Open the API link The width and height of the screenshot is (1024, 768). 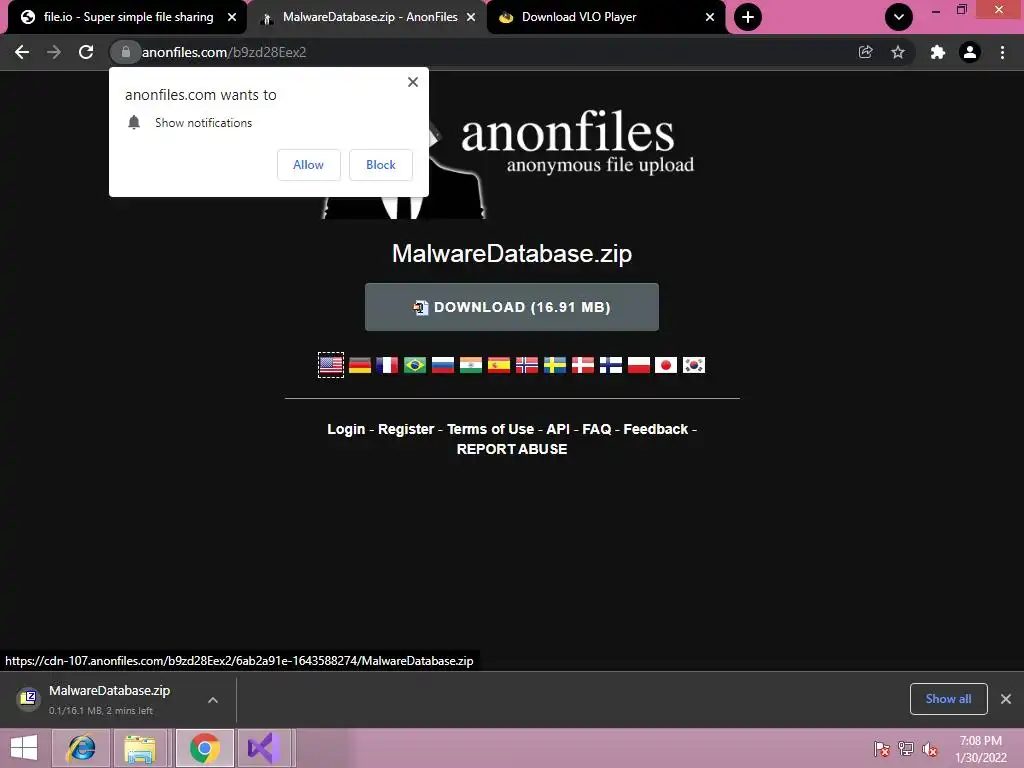click(558, 429)
